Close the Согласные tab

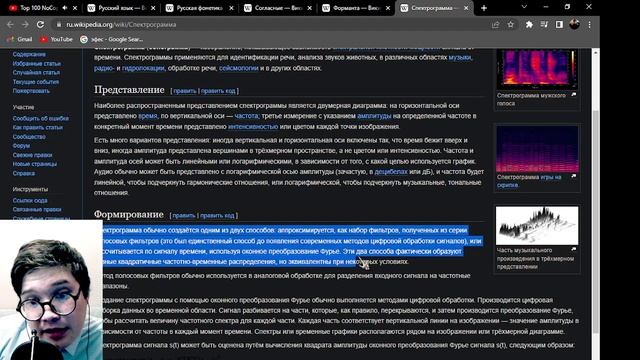[309, 8]
